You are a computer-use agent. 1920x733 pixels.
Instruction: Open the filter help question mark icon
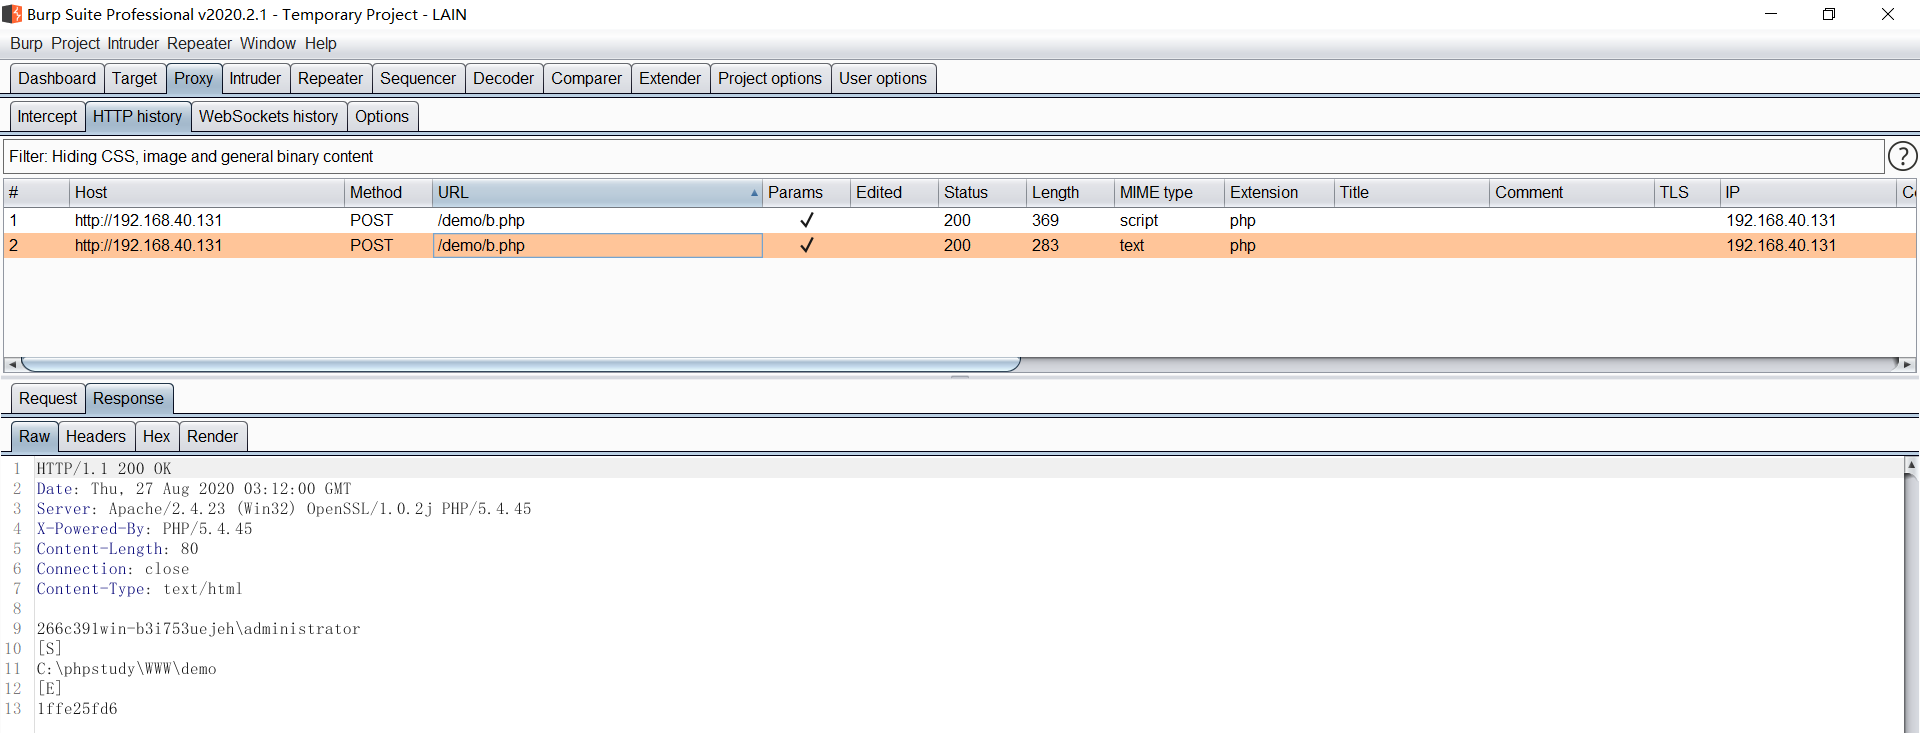click(1902, 156)
